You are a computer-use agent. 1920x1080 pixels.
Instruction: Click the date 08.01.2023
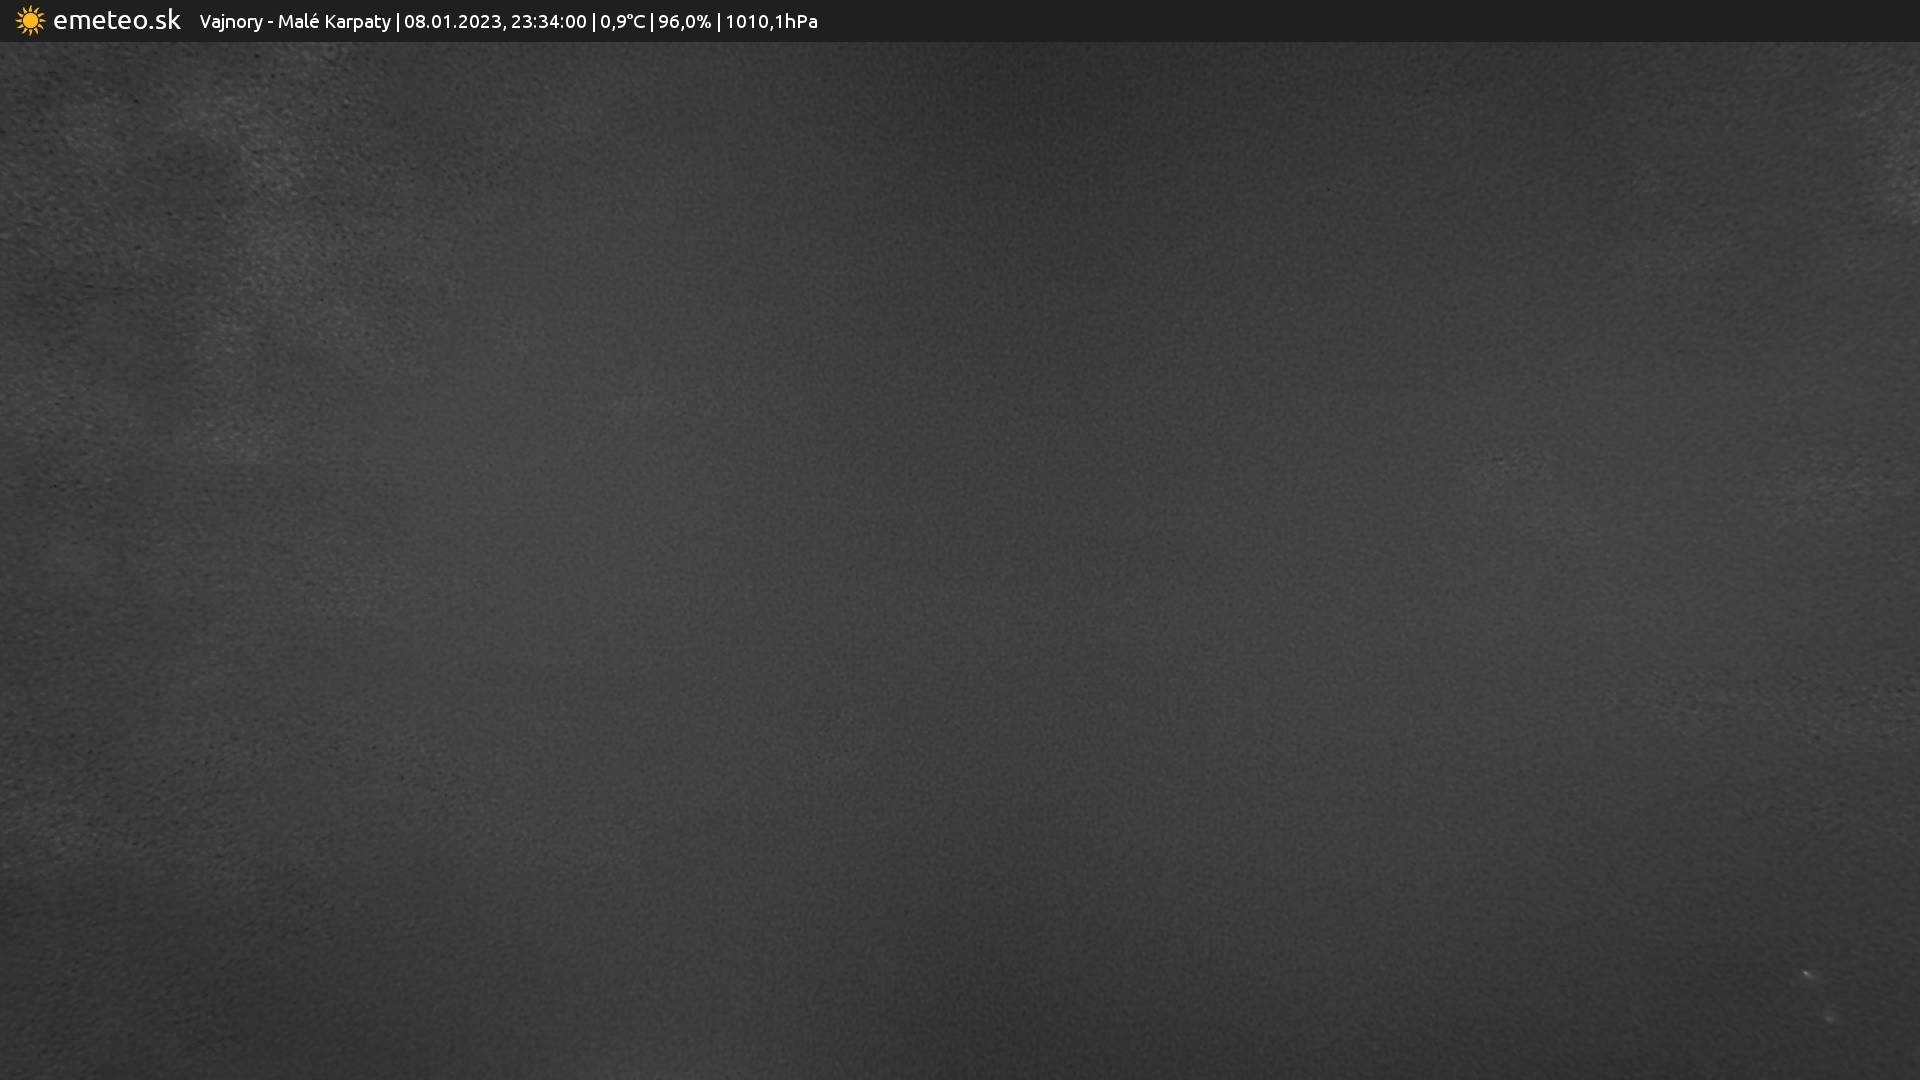pyautogui.click(x=452, y=22)
